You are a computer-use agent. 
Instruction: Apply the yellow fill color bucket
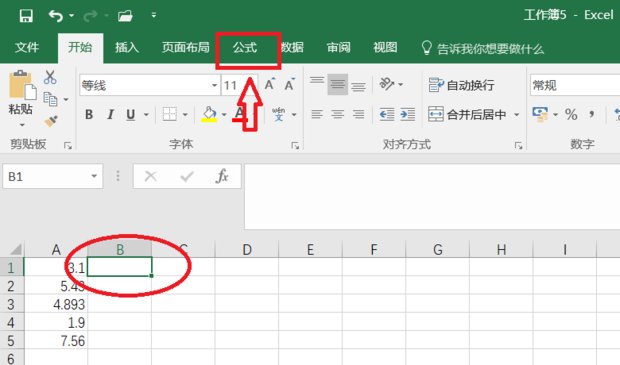[x=209, y=114]
